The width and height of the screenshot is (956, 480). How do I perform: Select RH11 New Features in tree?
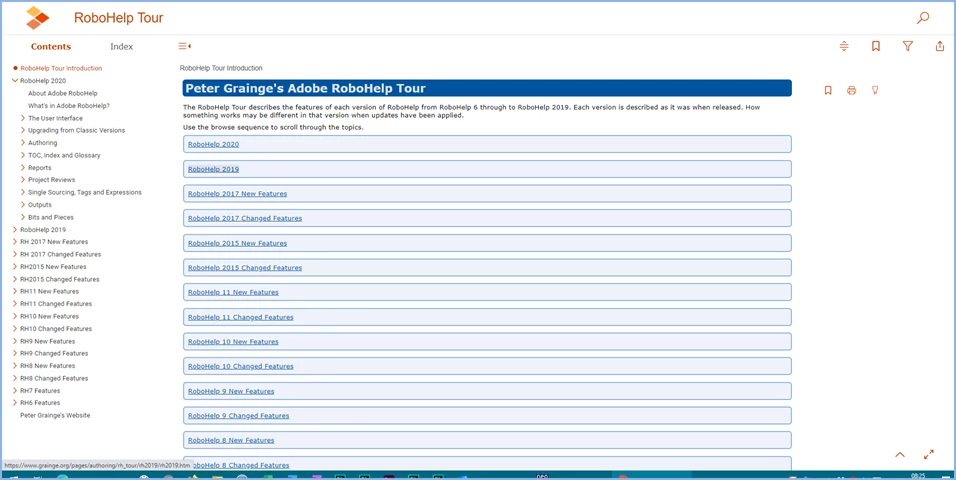(x=49, y=292)
